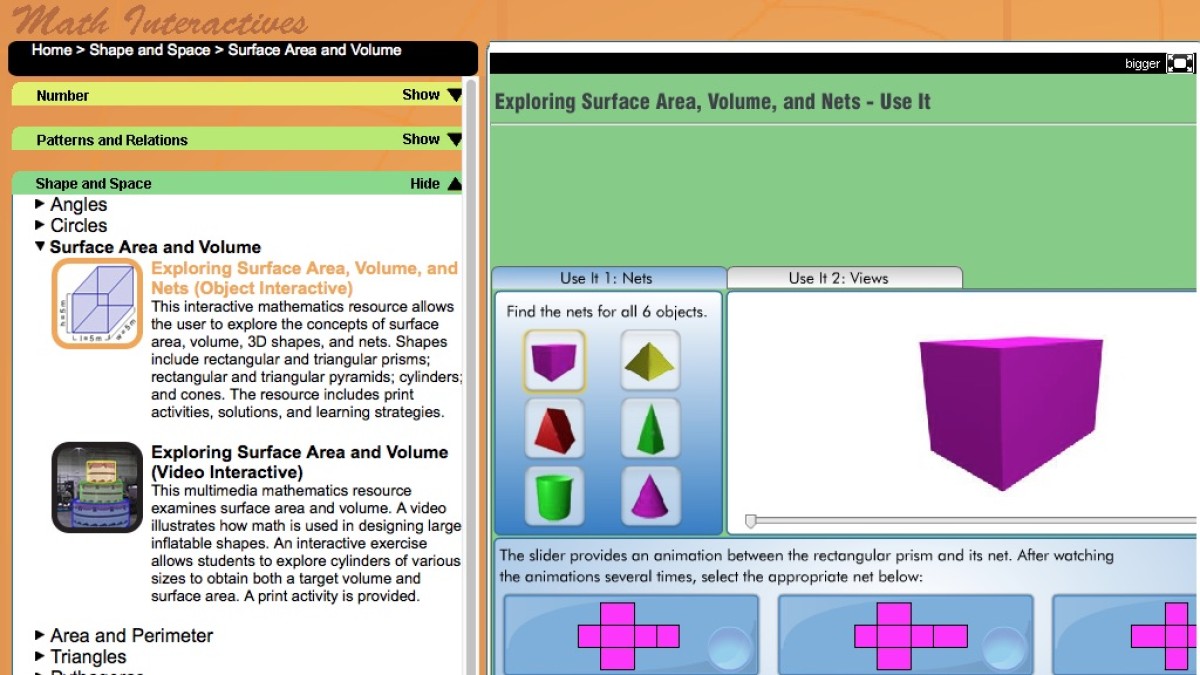
Task: Select the red triangular prism shape
Action: 554,427
